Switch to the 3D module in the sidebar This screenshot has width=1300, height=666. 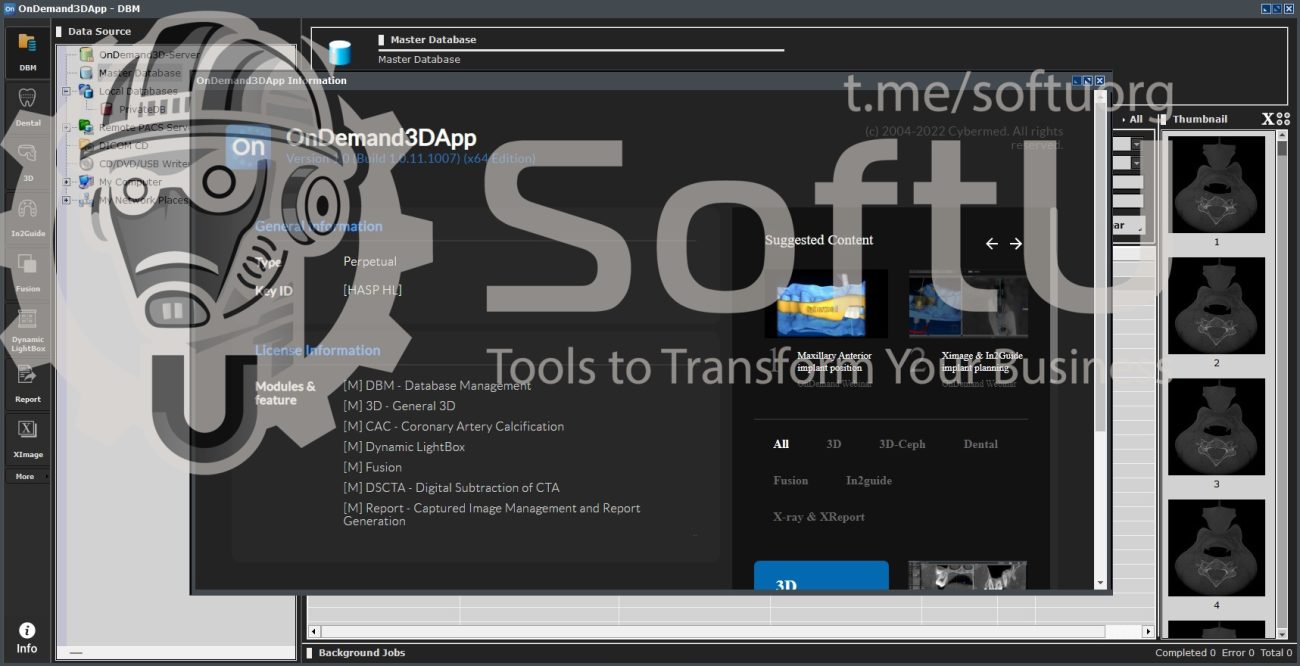[27, 162]
